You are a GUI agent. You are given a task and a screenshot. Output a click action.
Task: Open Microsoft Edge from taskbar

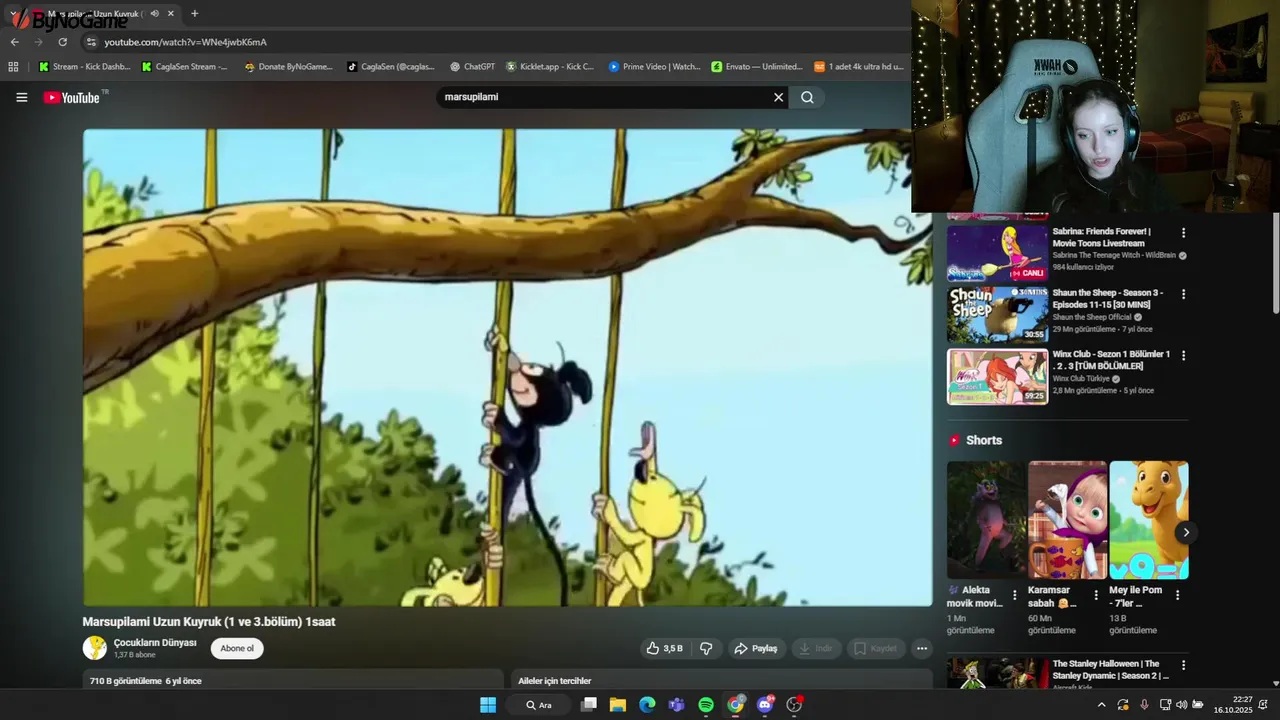pos(647,705)
